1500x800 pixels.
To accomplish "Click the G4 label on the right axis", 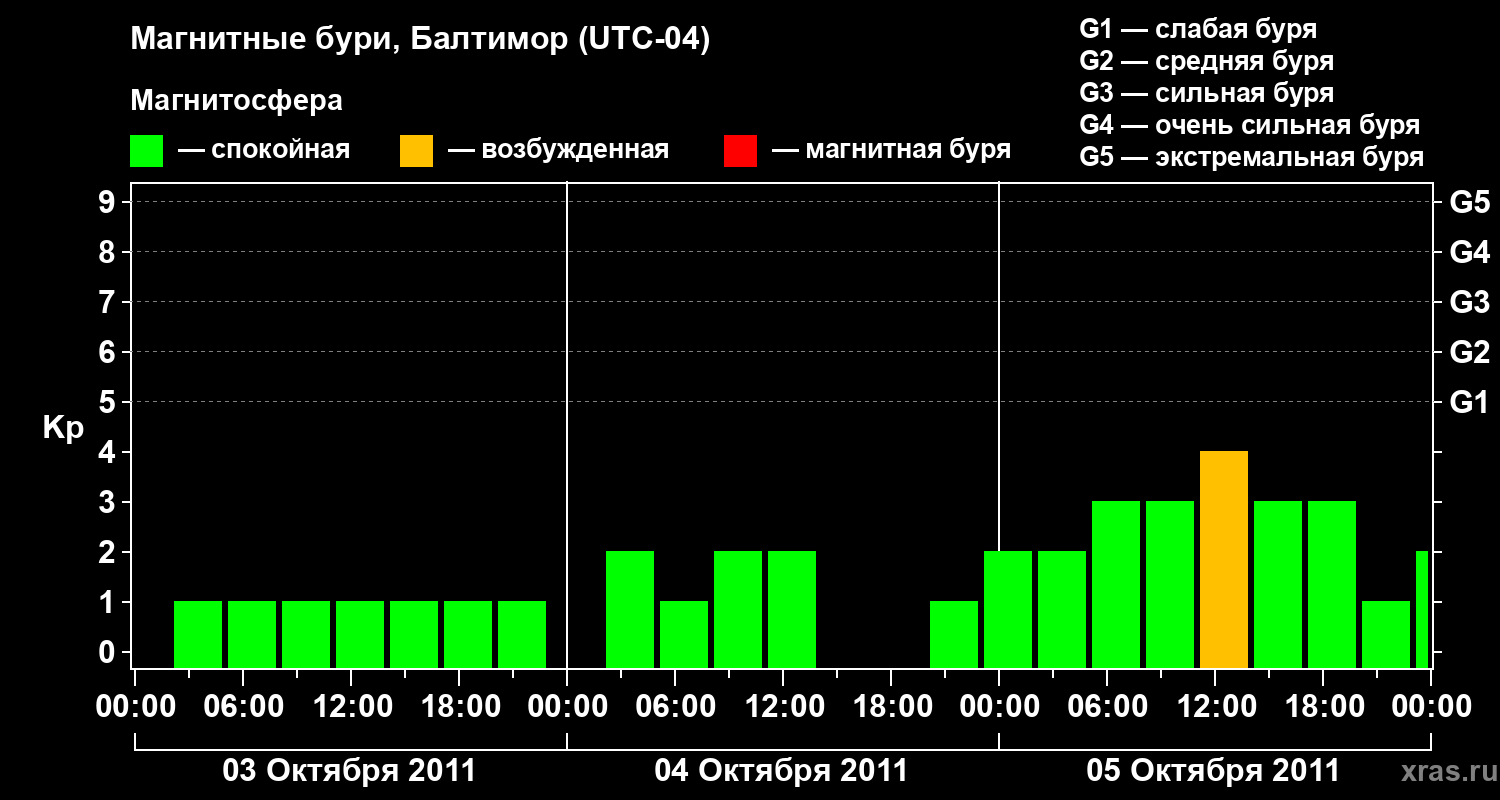I will [x=1470, y=252].
